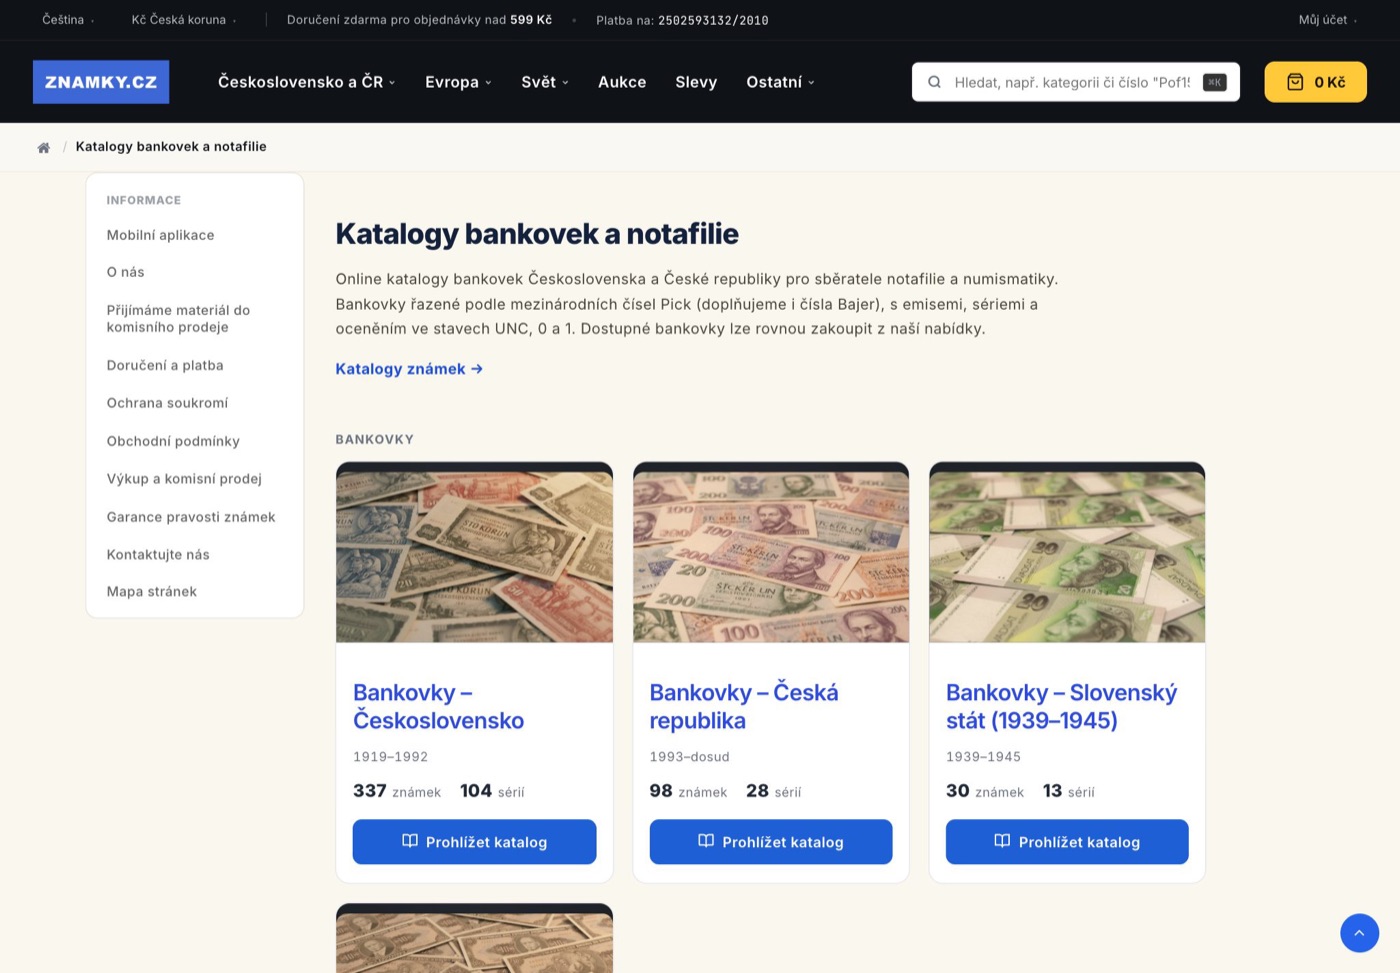Open Bankovky – Slovenský stát (1939–1945) title
Screen dimensions: 1400x973
(1061, 706)
